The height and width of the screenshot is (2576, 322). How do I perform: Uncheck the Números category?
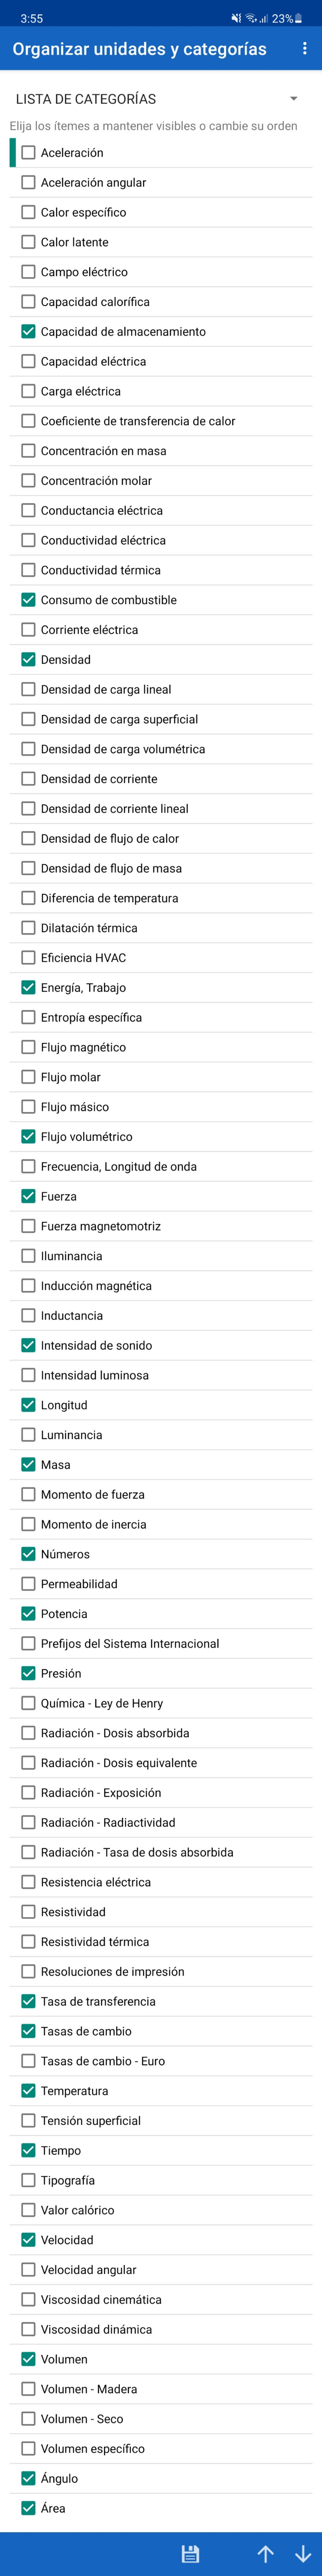point(28,1553)
